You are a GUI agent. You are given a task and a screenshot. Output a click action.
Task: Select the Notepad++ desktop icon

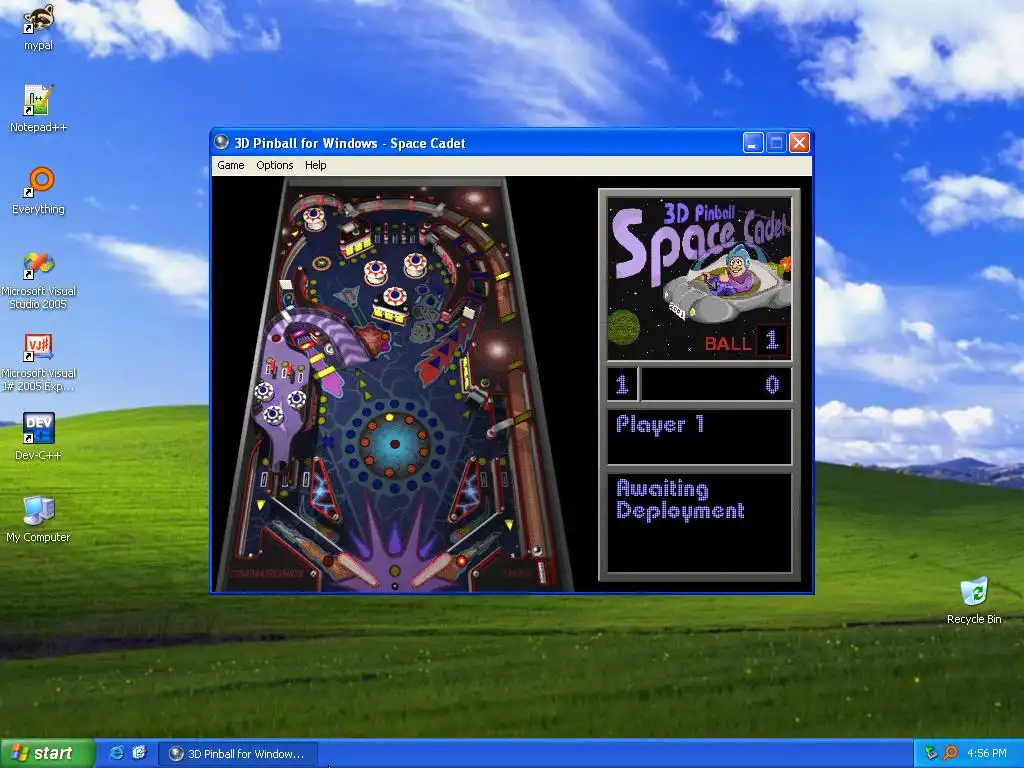tap(38, 108)
